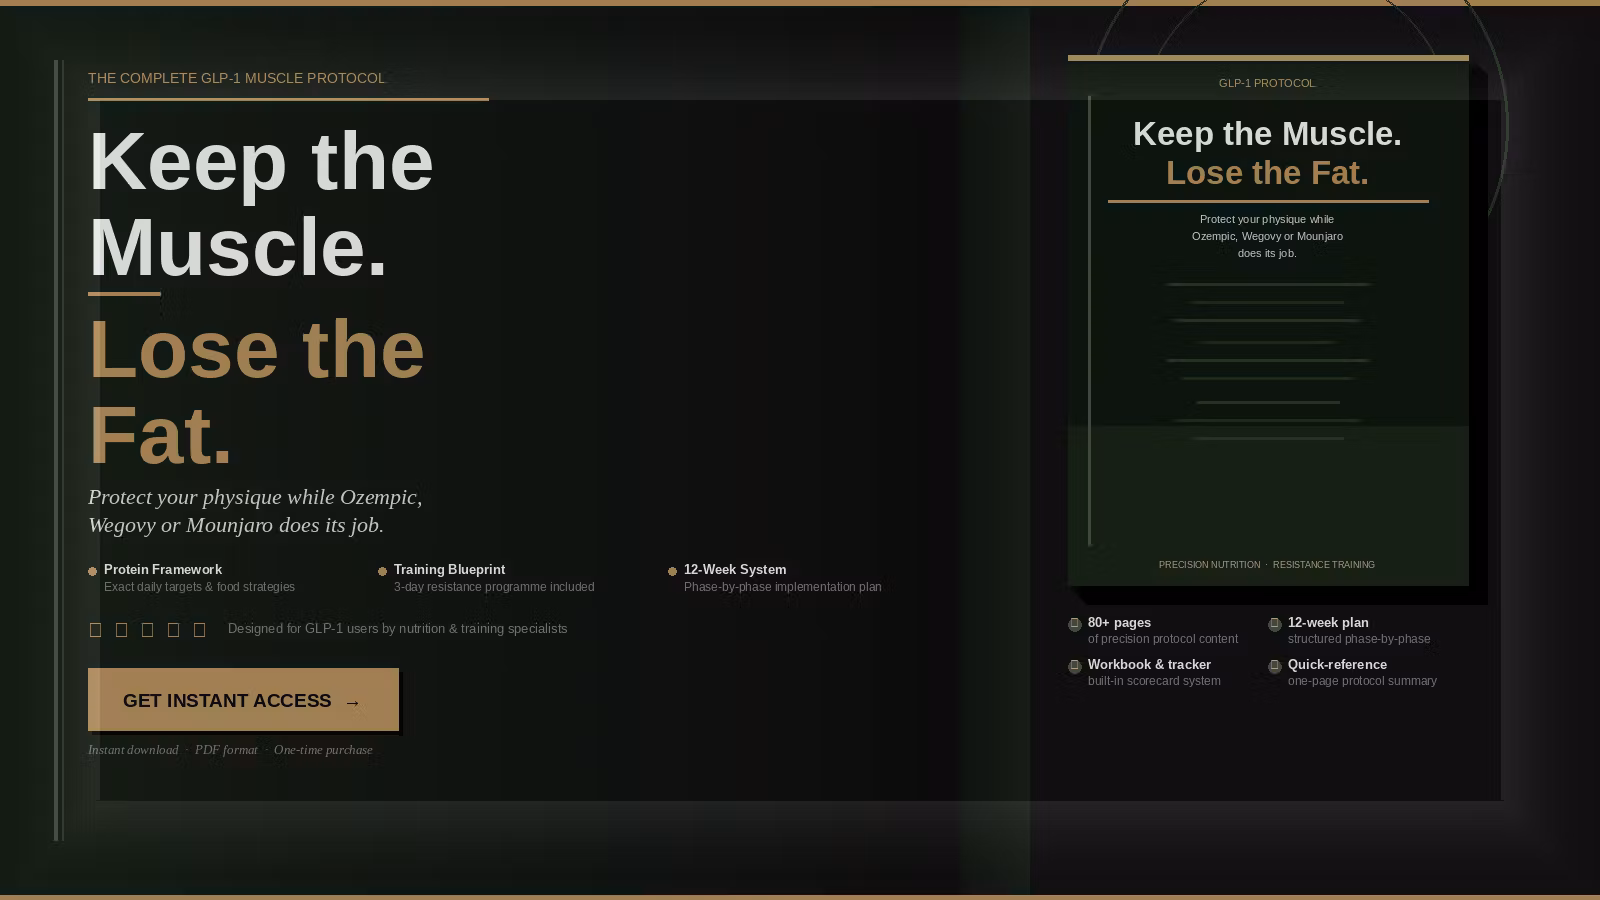The image size is (1600, 900).
Task: Click 'built-in scorecard system' text
Action: (x=1154, y=681)
